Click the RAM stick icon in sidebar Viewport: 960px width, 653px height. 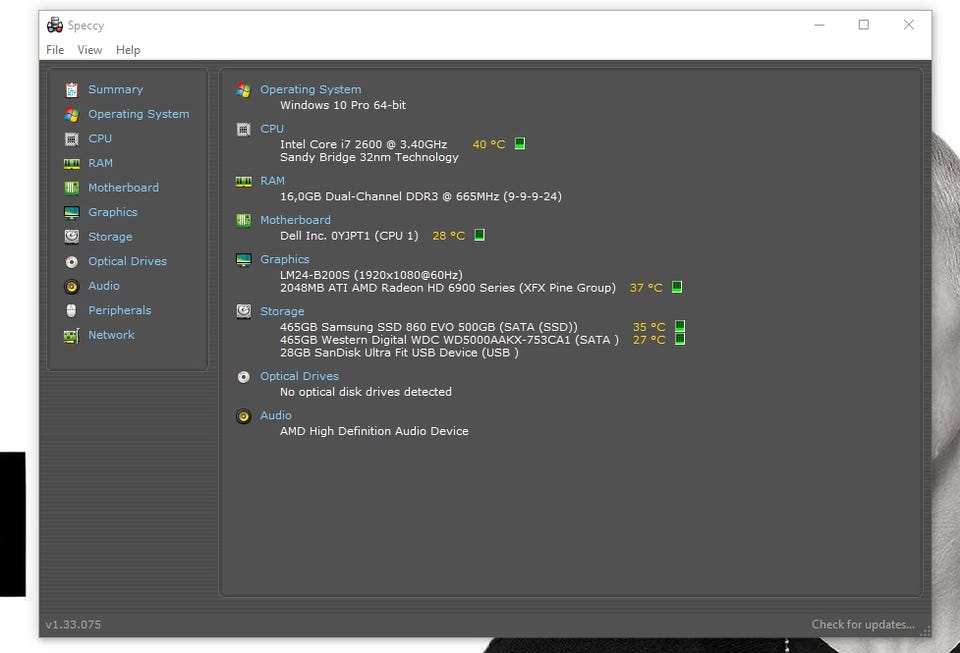72,163
